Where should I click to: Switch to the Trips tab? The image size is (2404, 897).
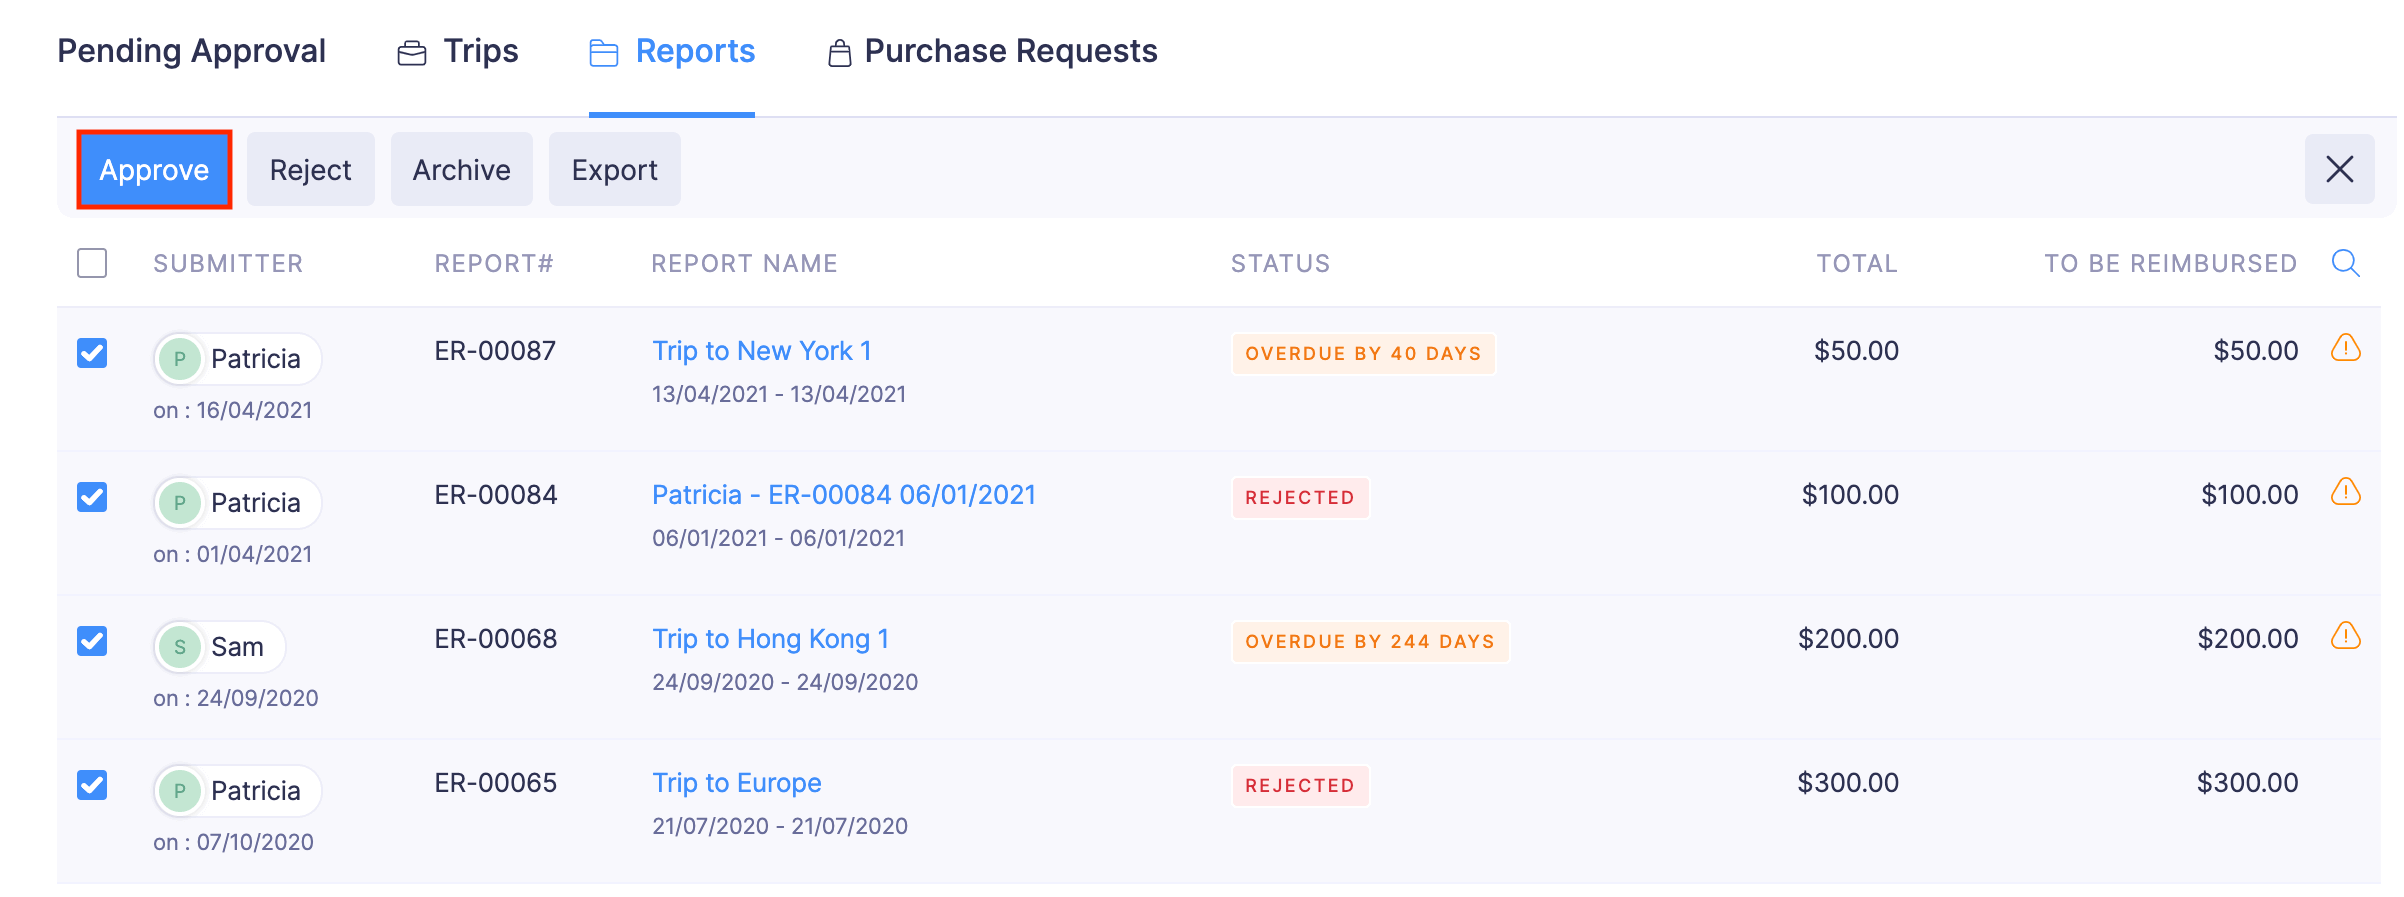click(x=458, y=51)
